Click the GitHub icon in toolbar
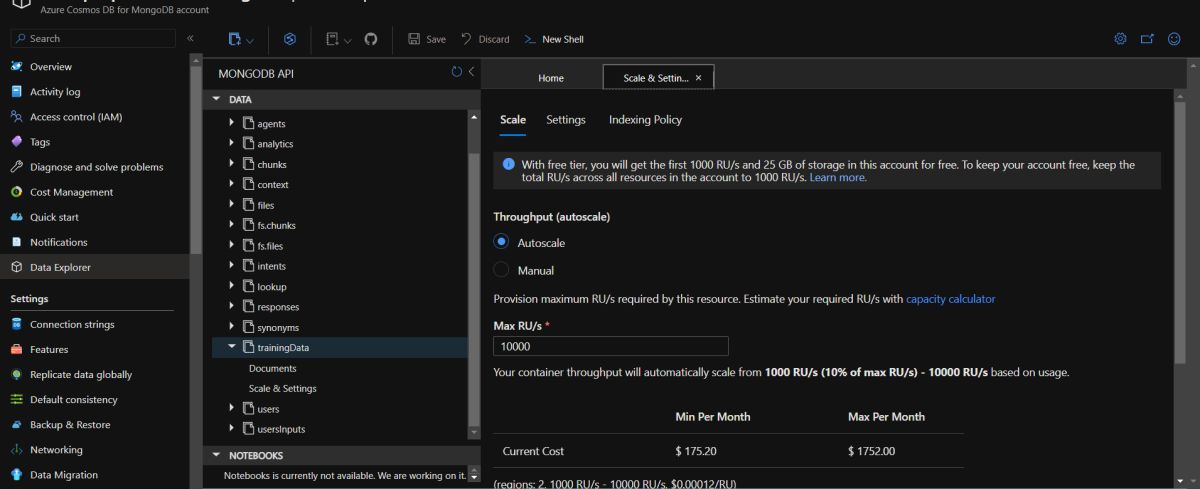This screenshot has height=489, width=1200. click(x=371, y=39)
